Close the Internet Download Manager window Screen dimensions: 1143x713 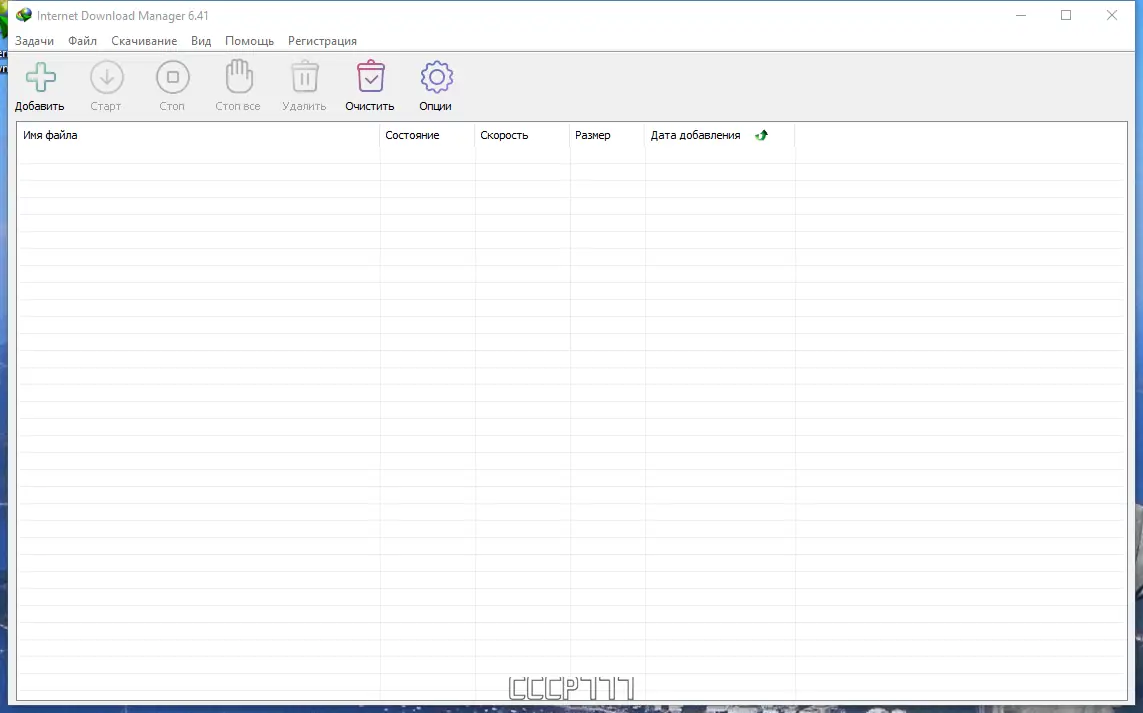1112,15
